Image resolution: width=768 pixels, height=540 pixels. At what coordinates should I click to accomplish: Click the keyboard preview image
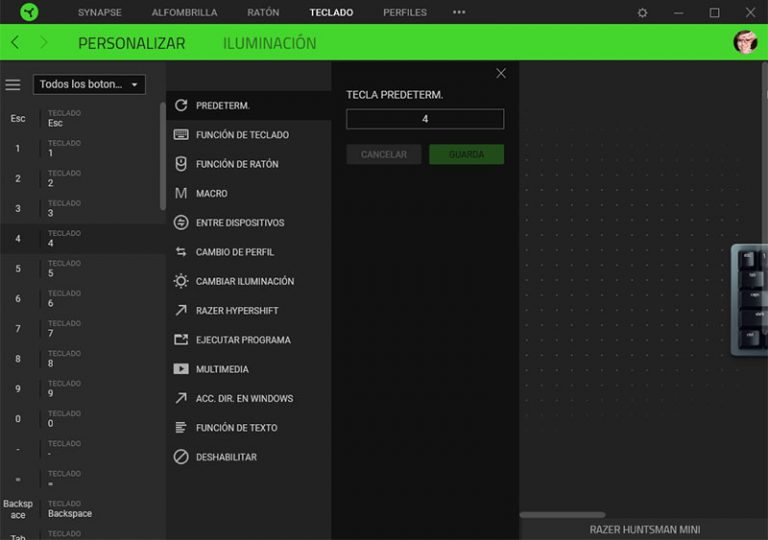pos(749,300)
